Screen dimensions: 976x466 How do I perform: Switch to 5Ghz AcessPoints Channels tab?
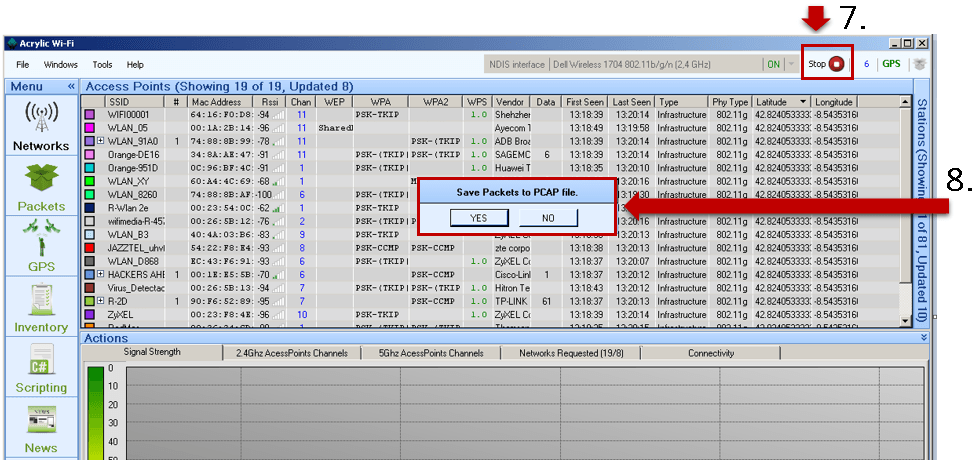431,353
